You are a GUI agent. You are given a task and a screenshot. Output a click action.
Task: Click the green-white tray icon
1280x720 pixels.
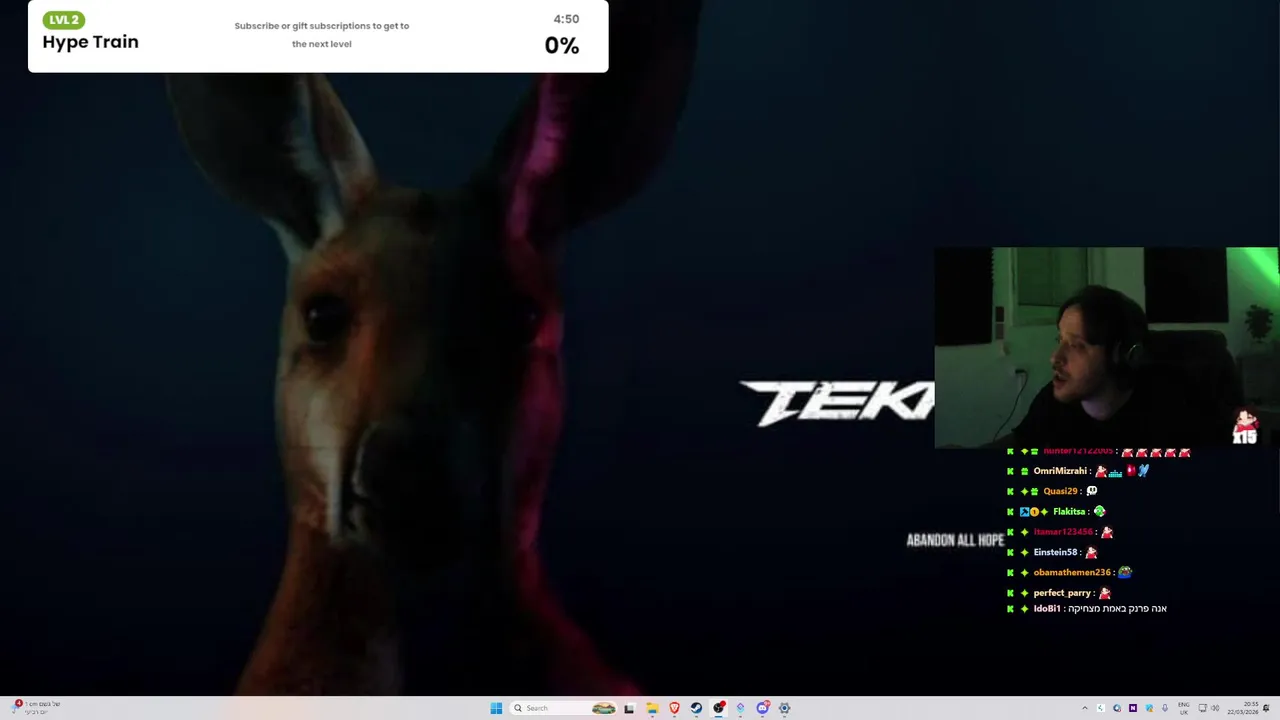[x=1101, y=708]
